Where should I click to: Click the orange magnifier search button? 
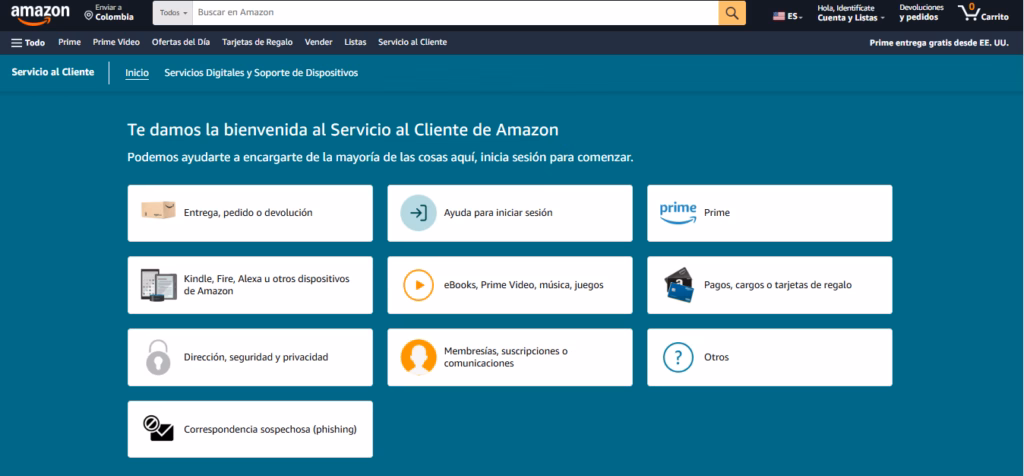[732, 13]
